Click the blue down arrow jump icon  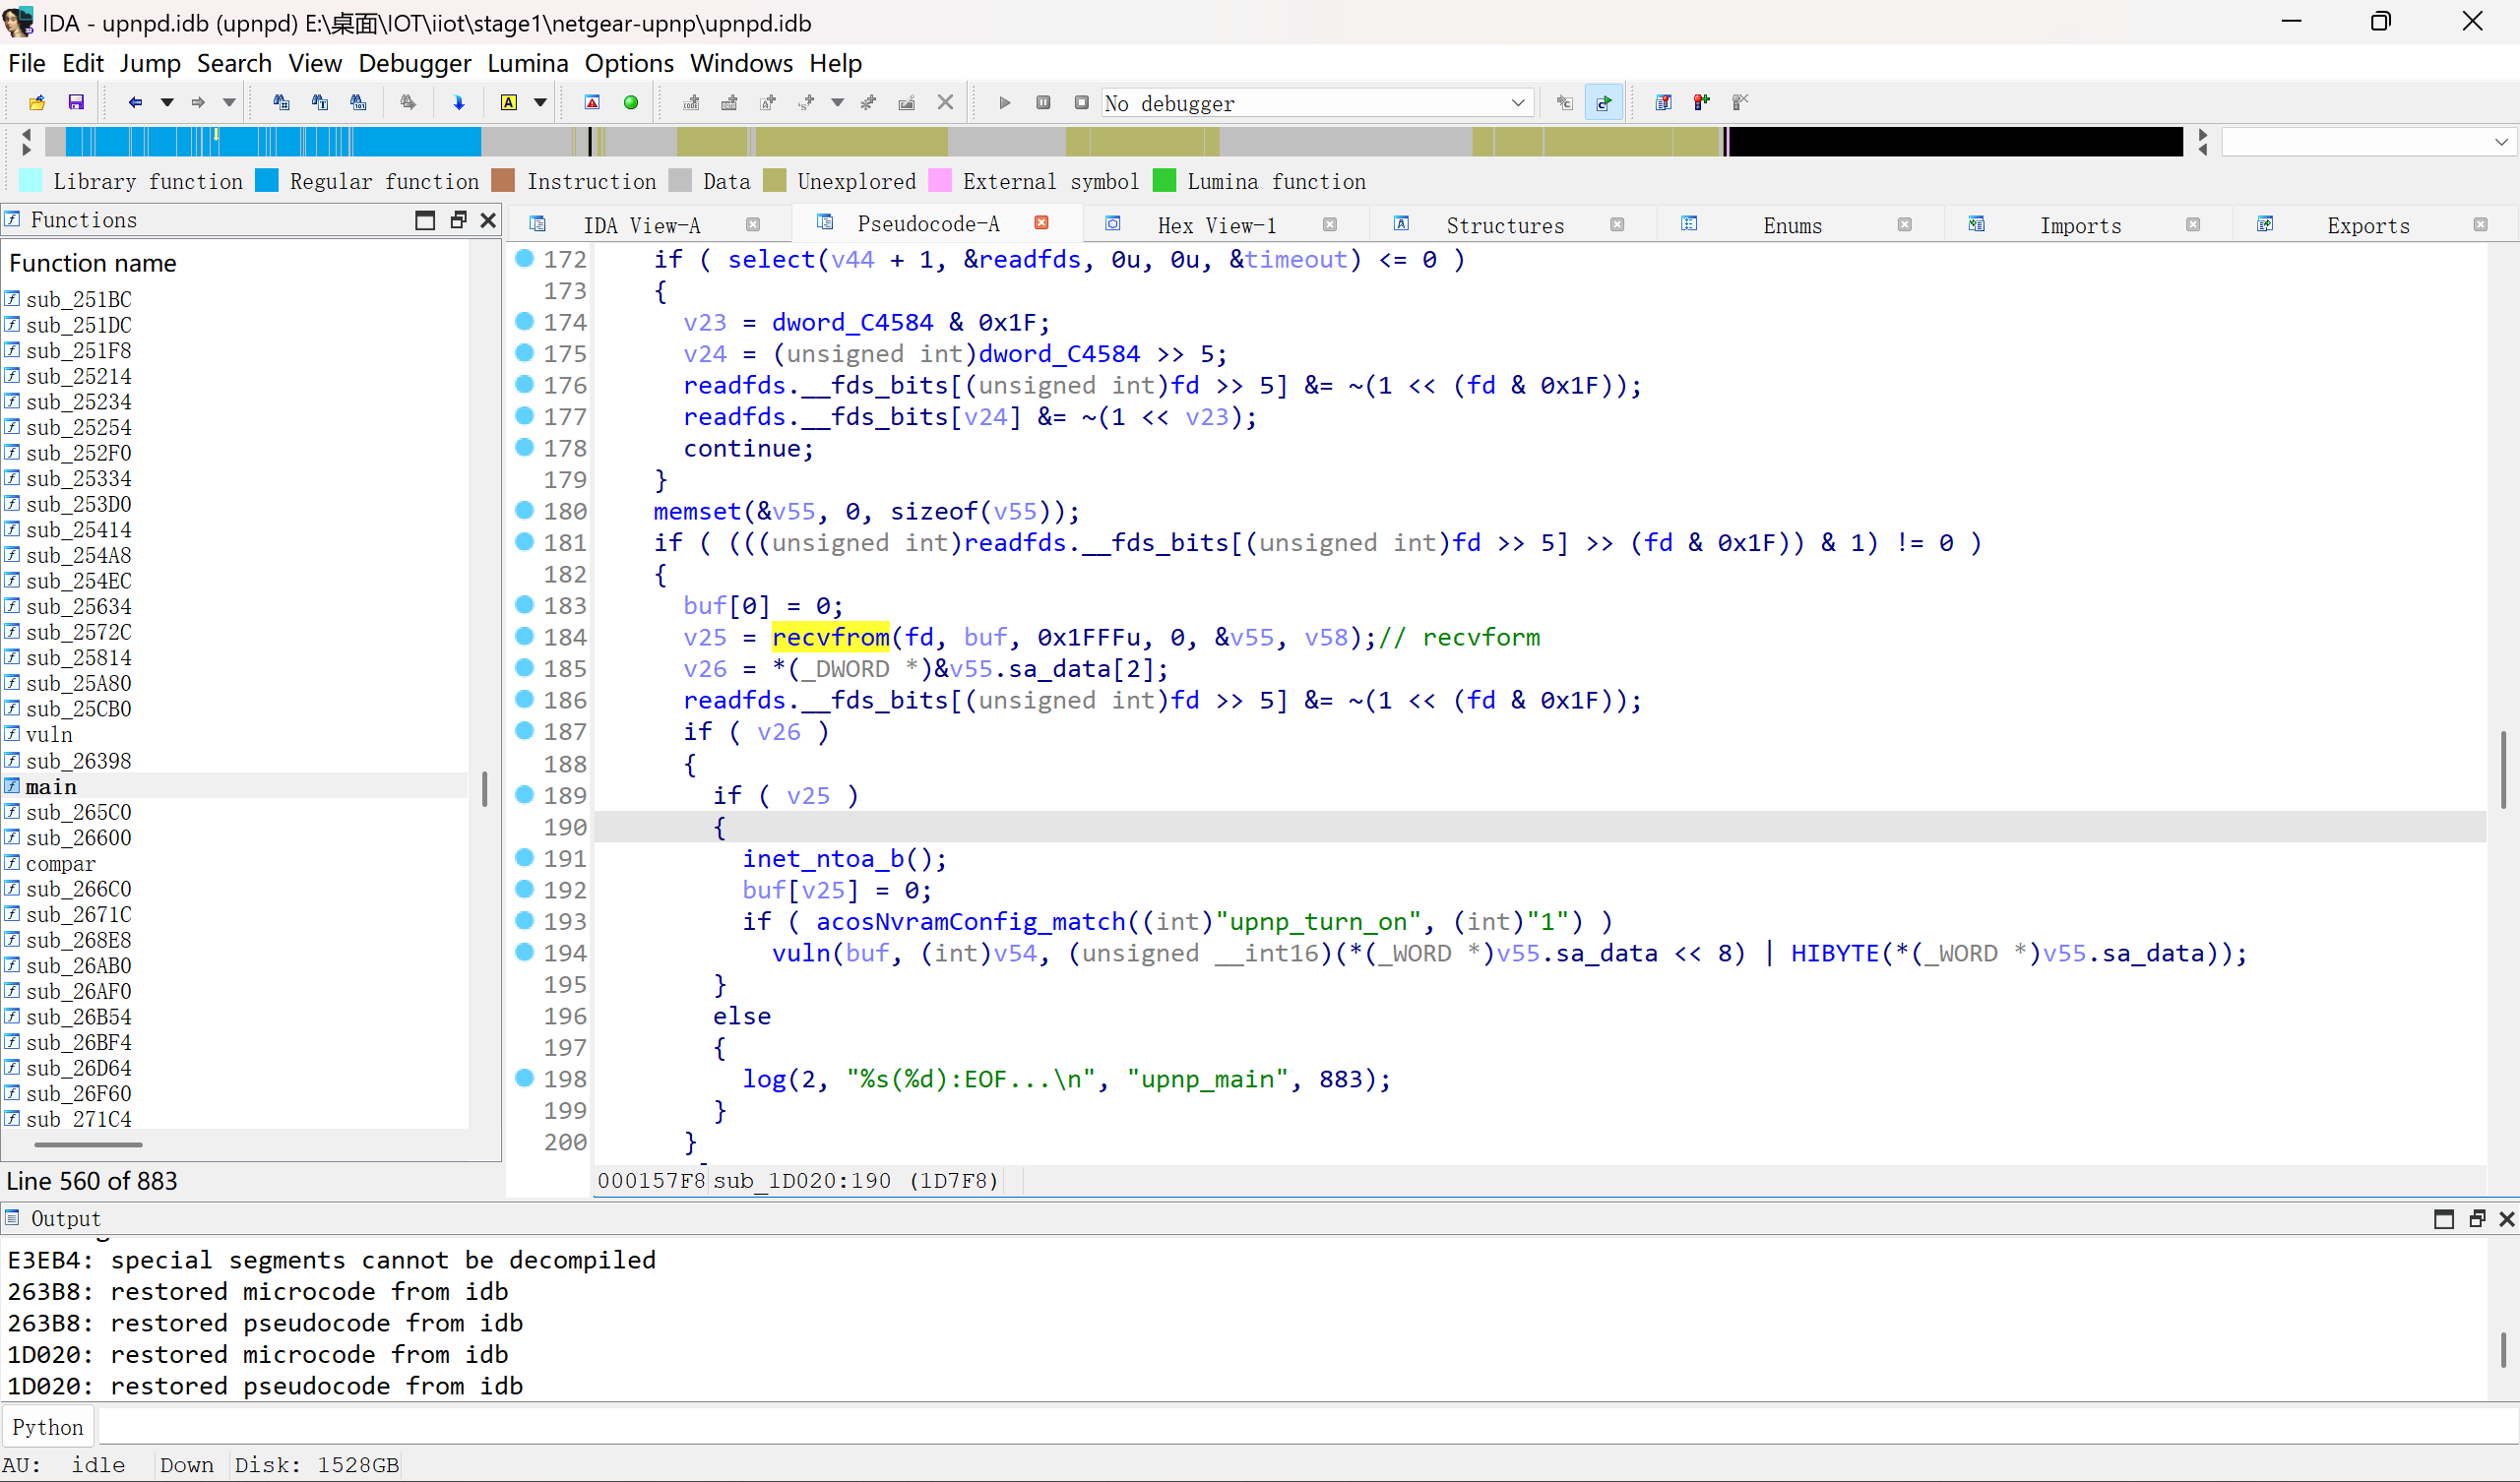click(459, 102)
